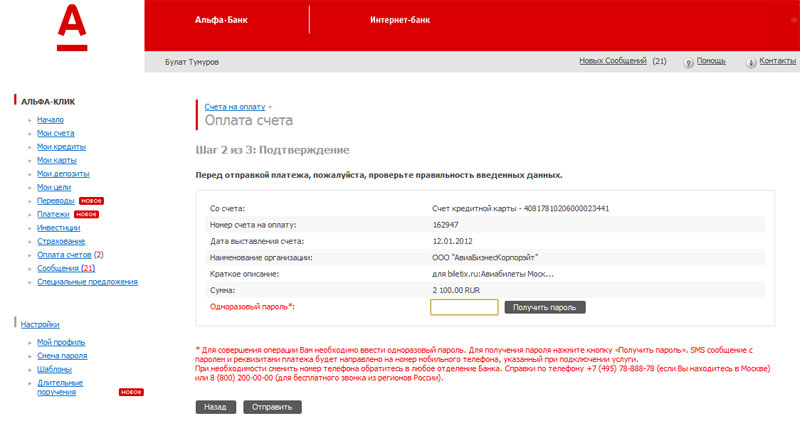Go to Начало in sidebar
This screenshot has height=421, width=800.
(51, 119)
